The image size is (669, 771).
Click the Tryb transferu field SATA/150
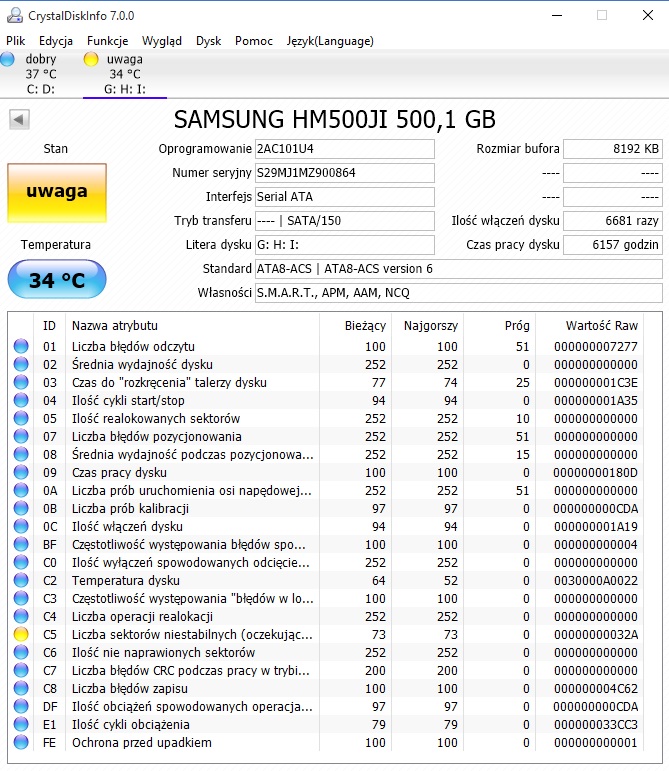coord(345,221)
